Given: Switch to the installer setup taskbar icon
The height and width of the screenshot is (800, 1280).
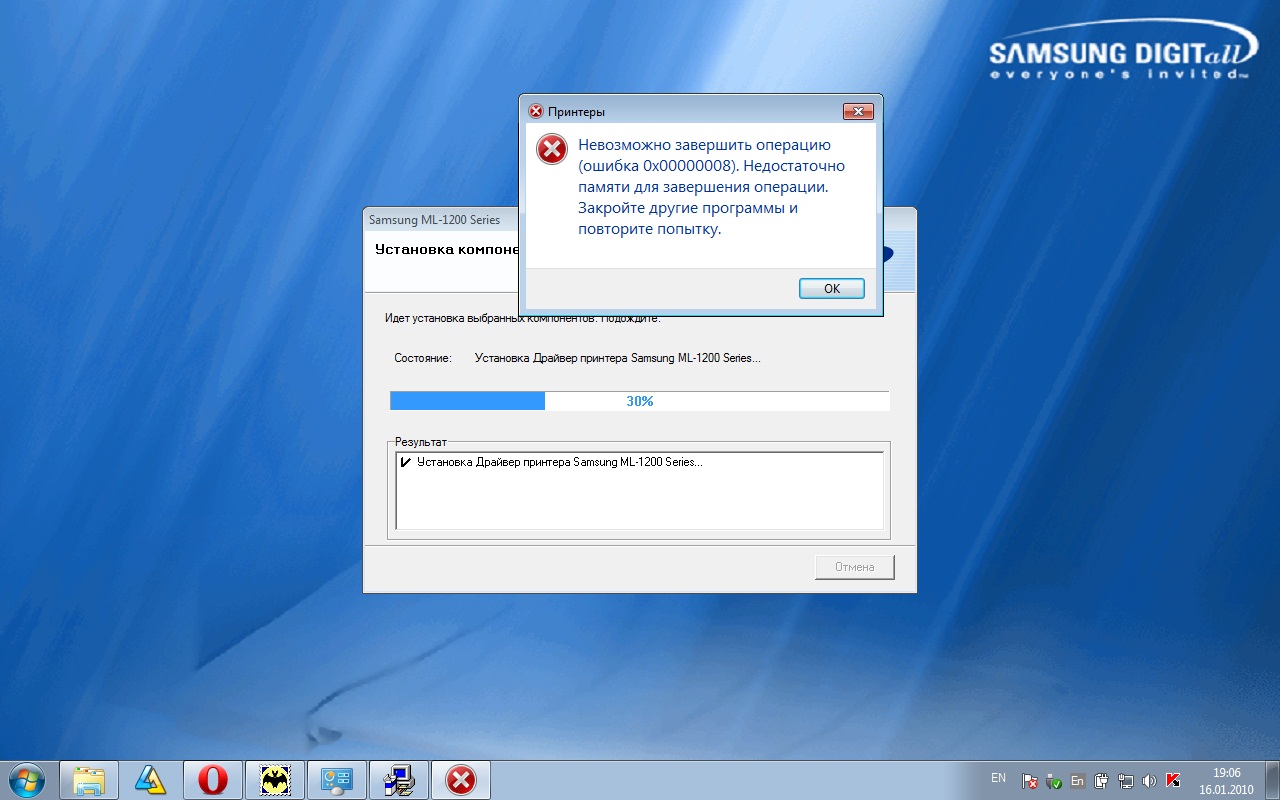Looking at the screenshot, I should tap(399, 779).
